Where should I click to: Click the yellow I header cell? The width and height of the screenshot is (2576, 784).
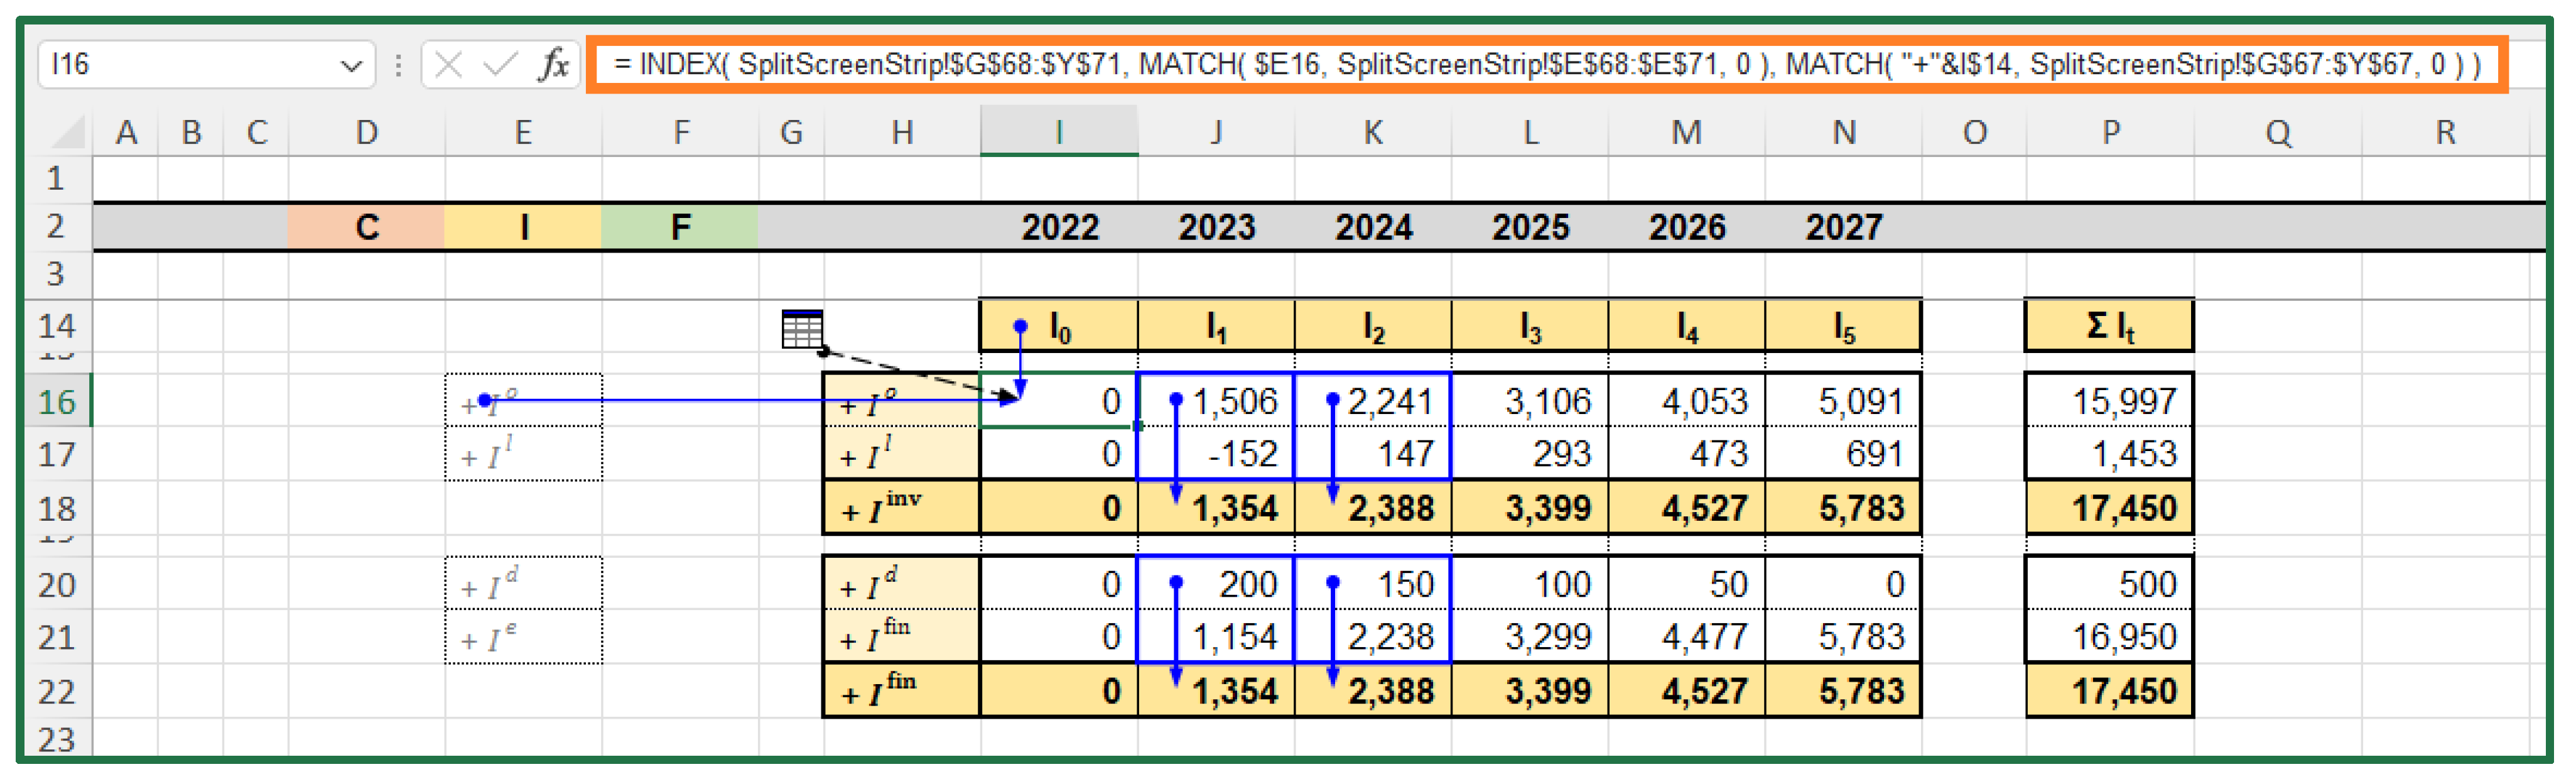tap(523, 227)
